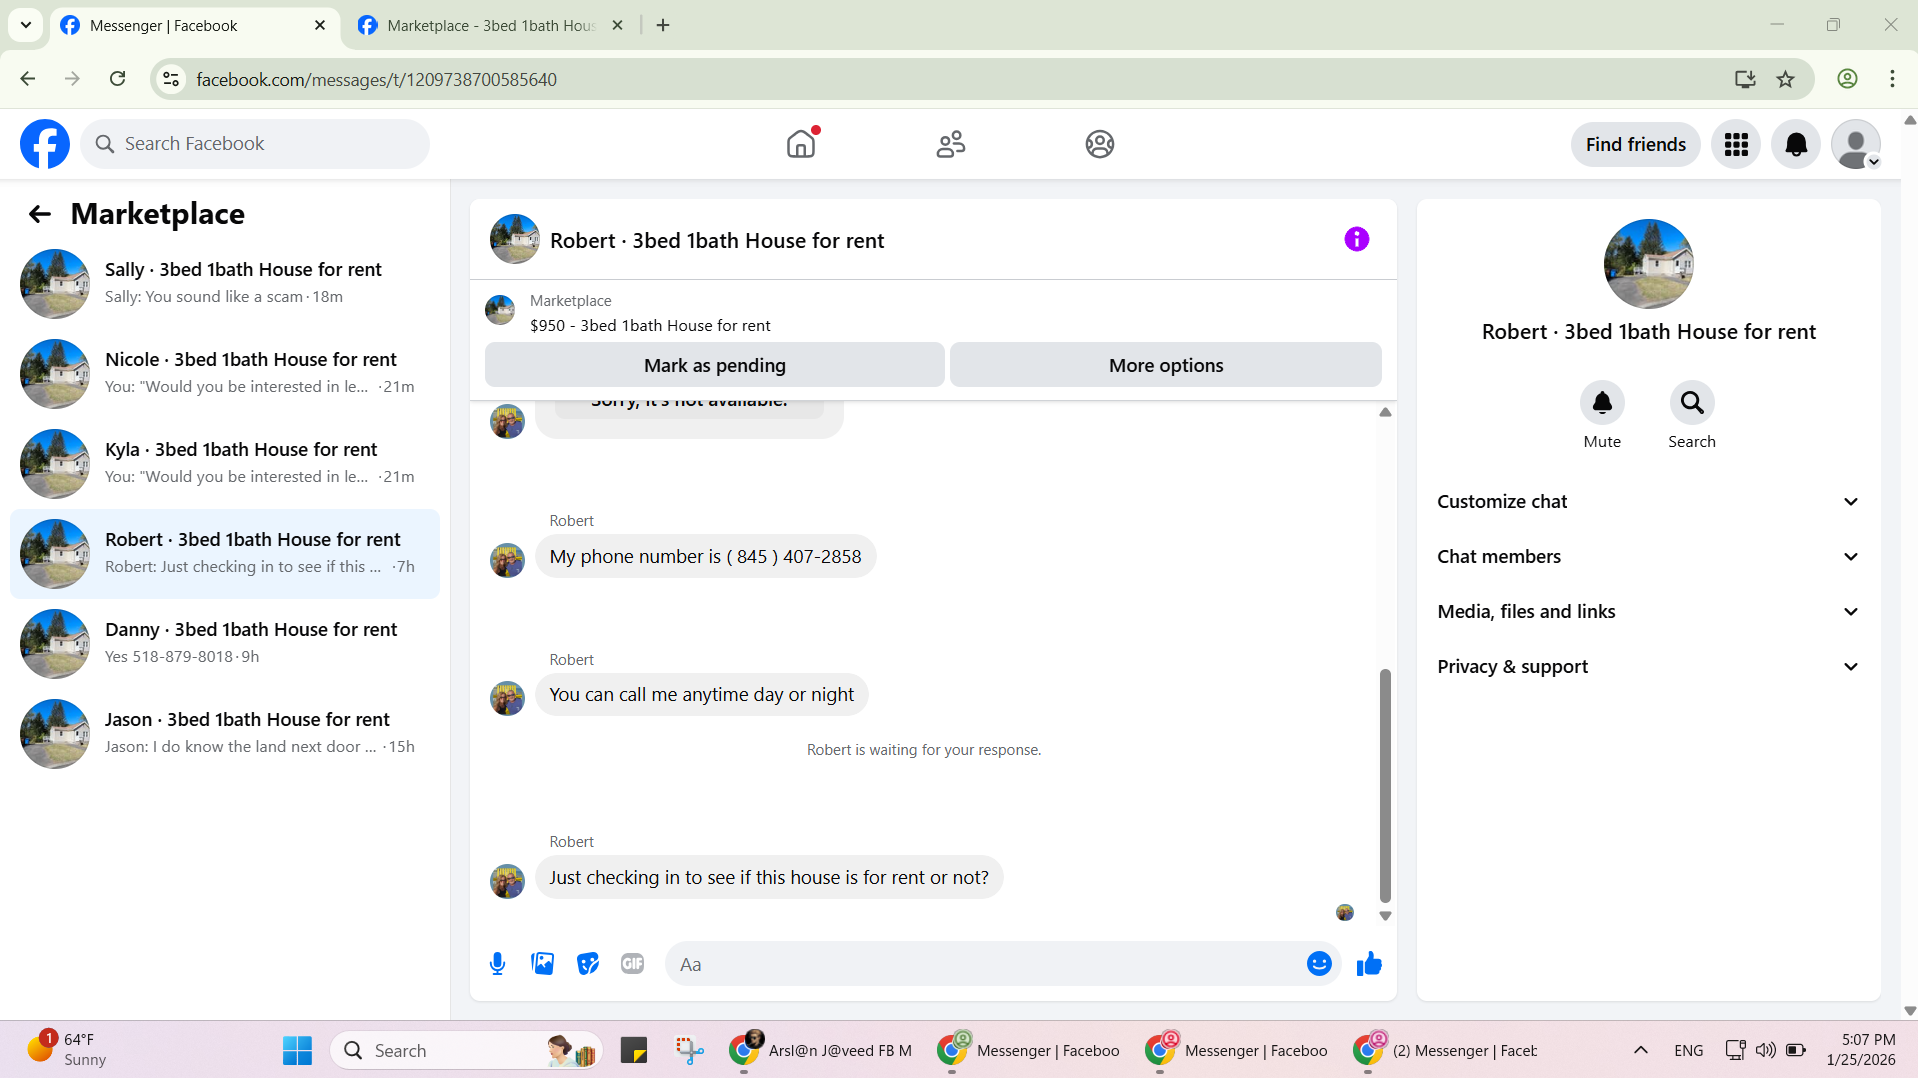The image size is (1918, 1078).
Task: Expand Media, files and links
Action: 1648,612
